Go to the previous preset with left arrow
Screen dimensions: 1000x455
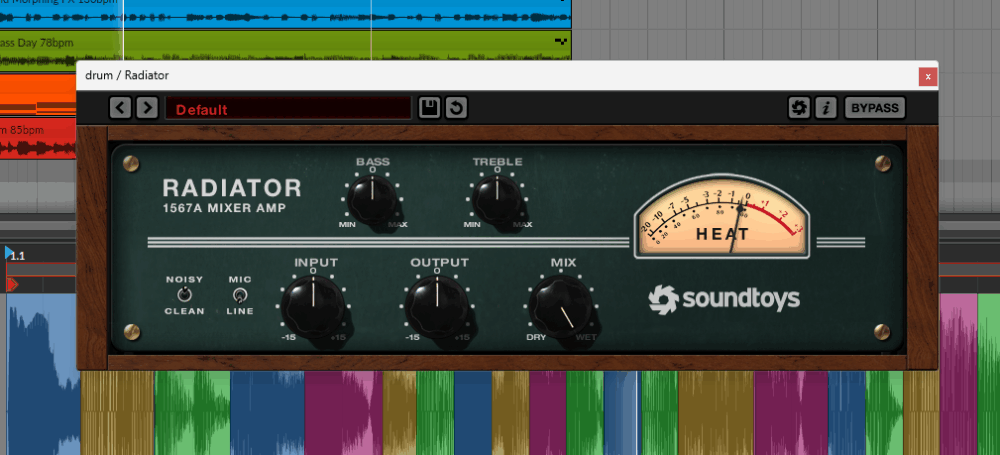(121, 108)
